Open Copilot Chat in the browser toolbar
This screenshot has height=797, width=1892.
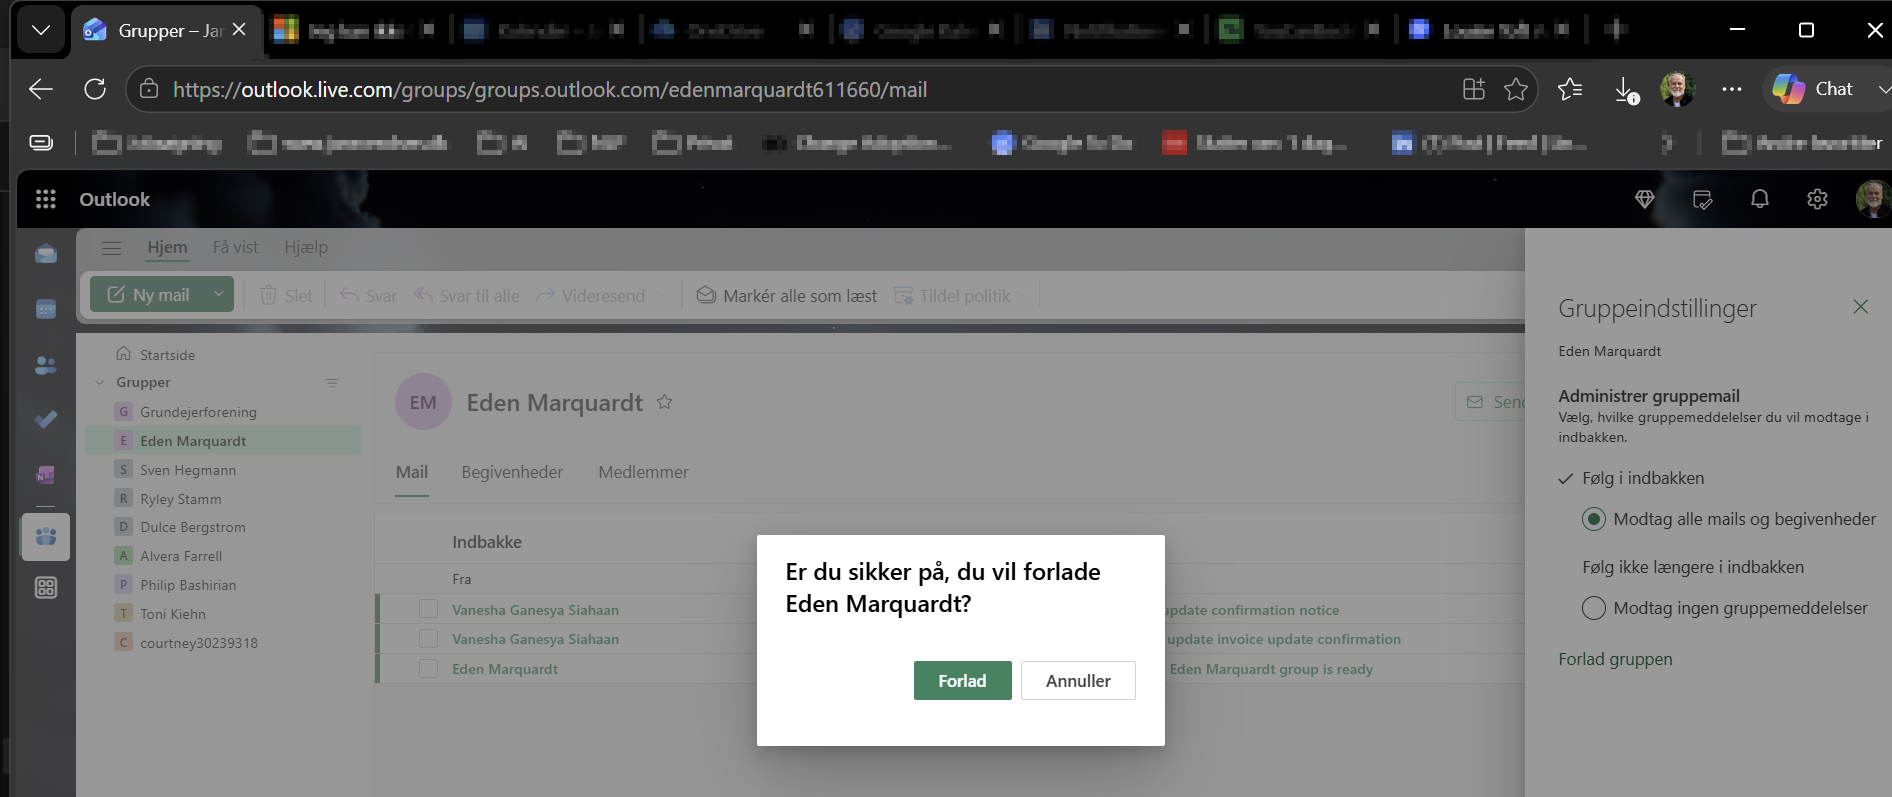[1814, 89]
